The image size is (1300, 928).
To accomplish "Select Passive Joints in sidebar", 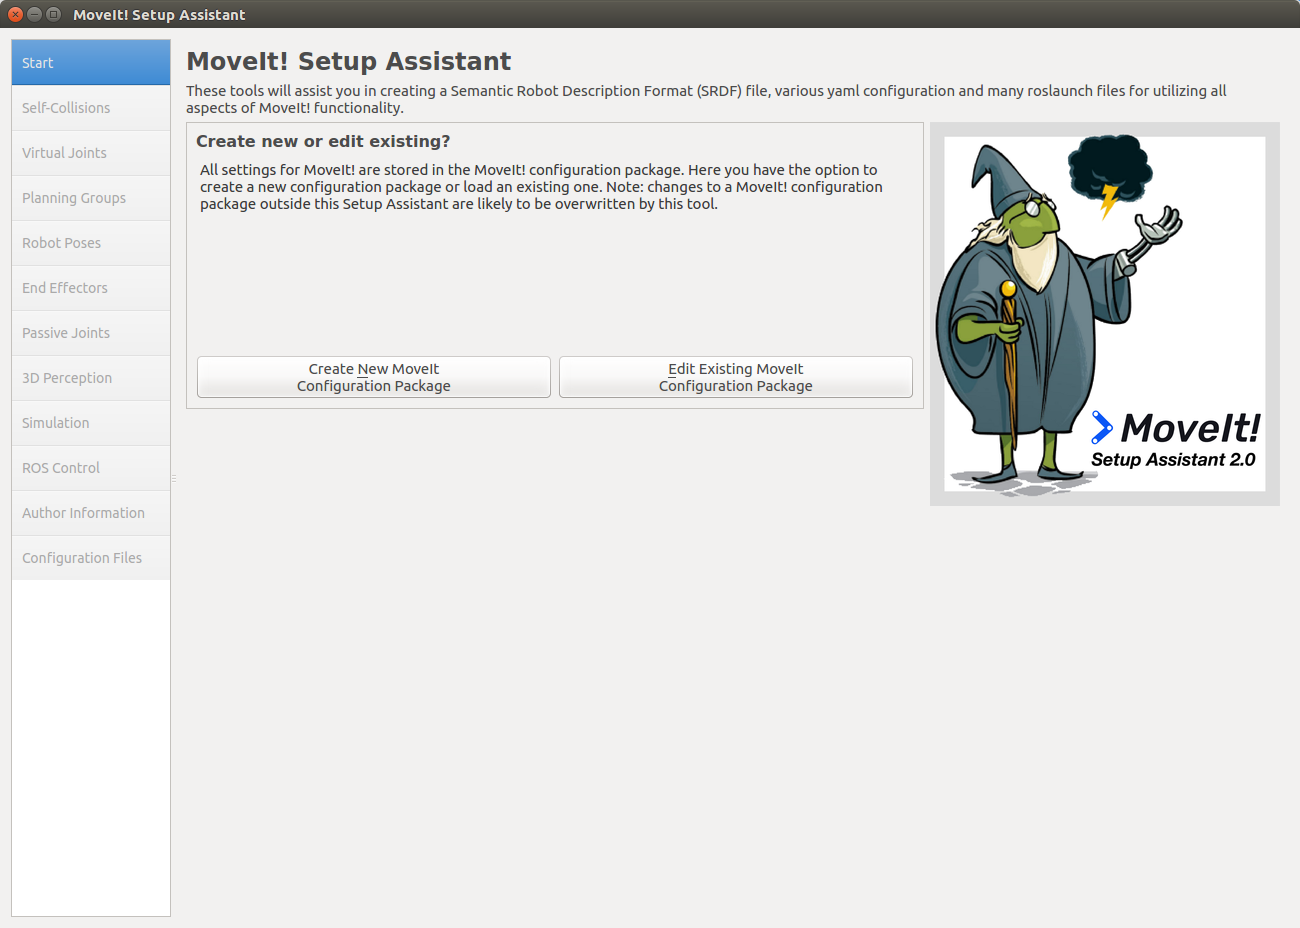I will (91, 333).
